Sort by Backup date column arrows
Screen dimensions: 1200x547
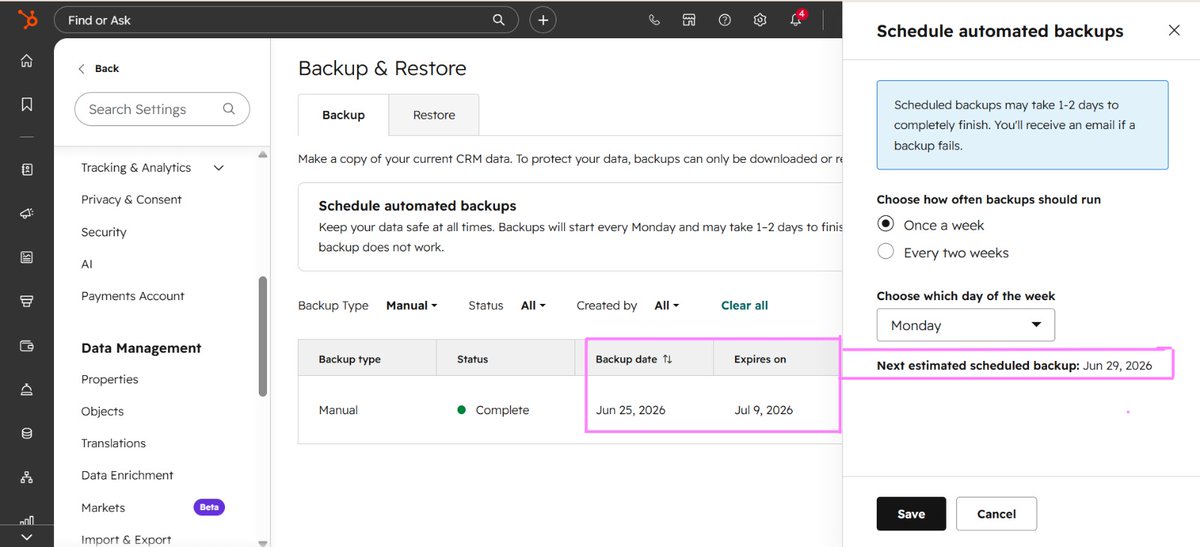pyautogui.click(x=667, y=359)
